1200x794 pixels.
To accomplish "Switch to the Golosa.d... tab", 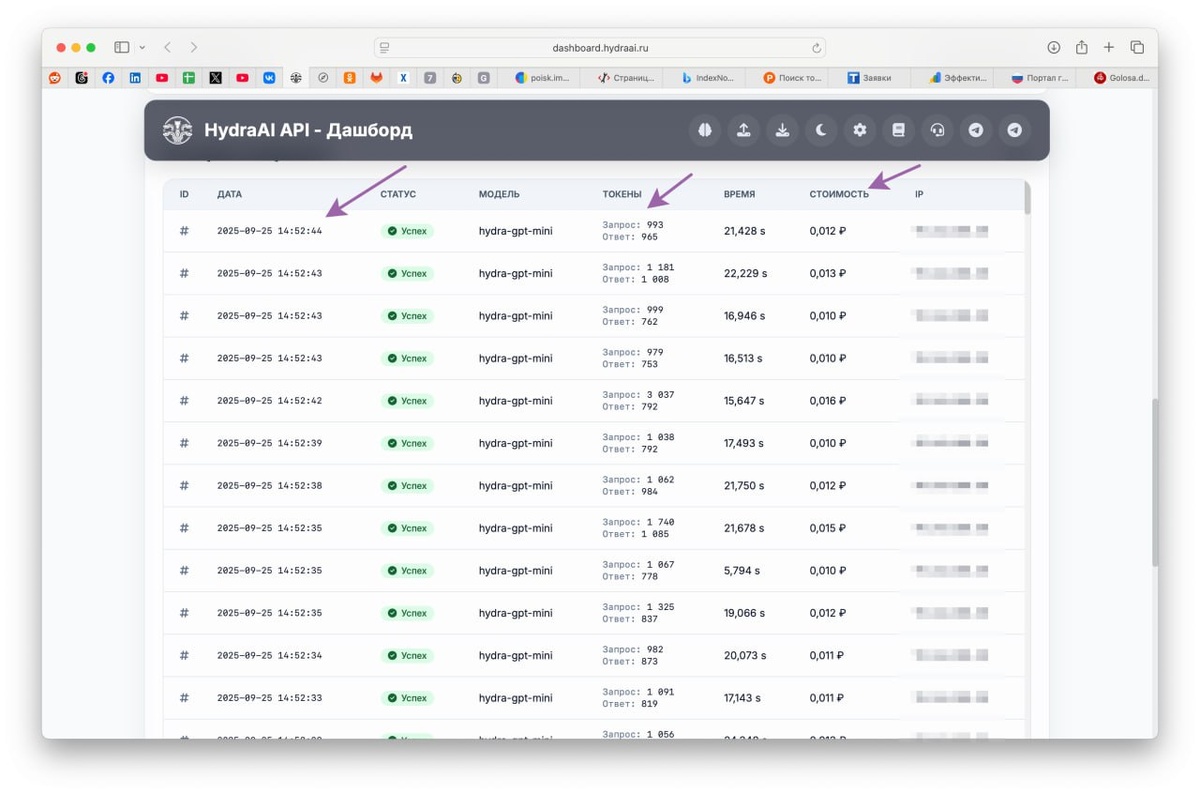I will coord(1122,77).
